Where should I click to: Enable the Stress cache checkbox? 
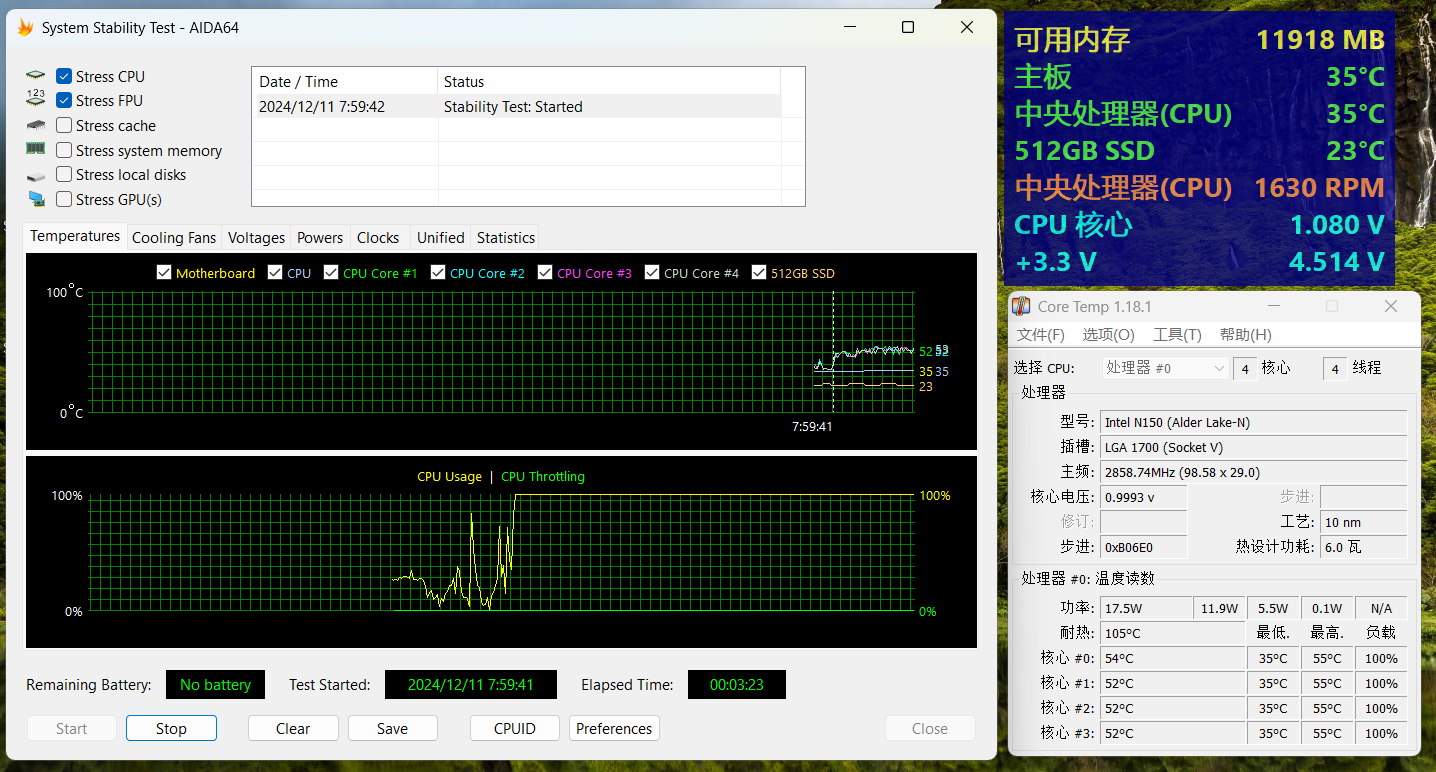64,125
